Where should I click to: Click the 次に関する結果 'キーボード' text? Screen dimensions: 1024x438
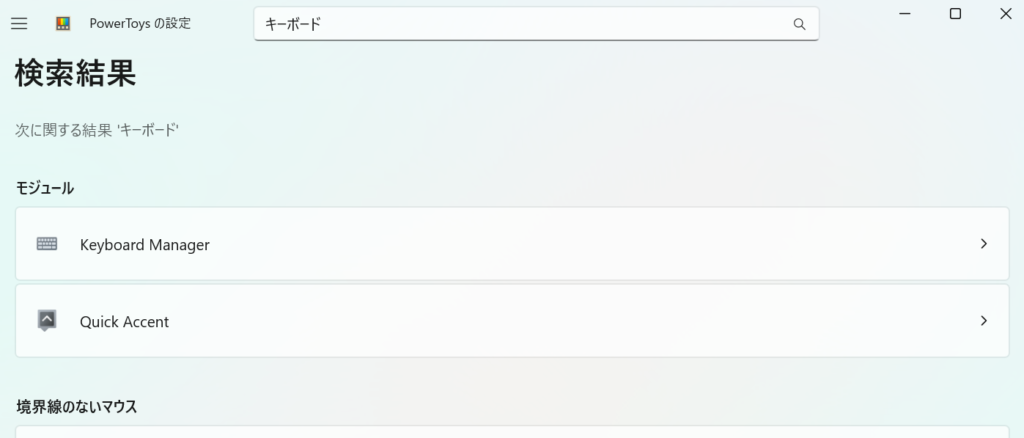pyautogui.click(x=97, y=130)
